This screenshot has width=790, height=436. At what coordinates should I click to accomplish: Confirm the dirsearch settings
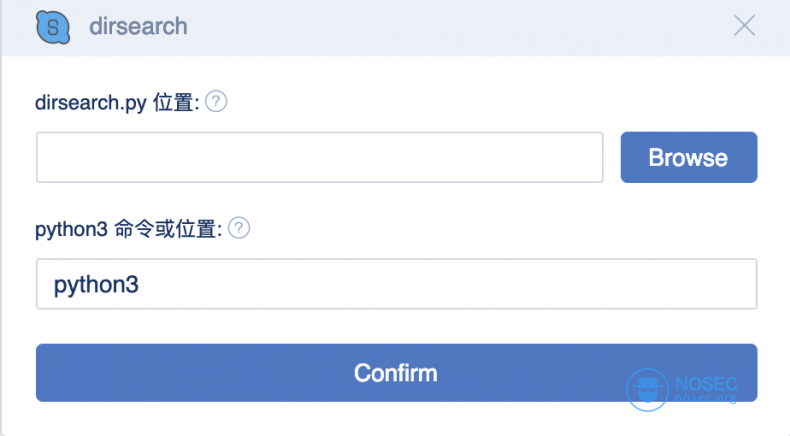tap(397, 373)
